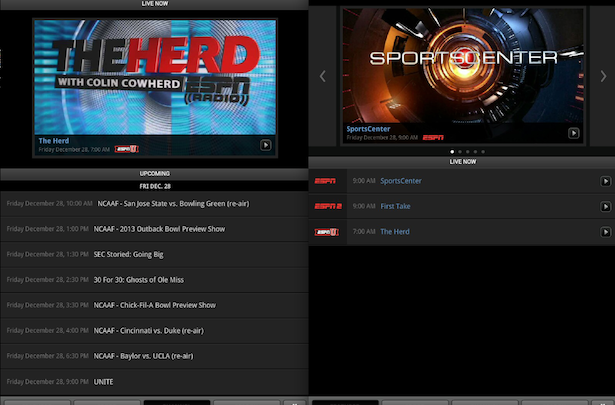
Task: Select NCAAF - Baylor vs. UCLA (re-air)
Action: tap(154, 356)
